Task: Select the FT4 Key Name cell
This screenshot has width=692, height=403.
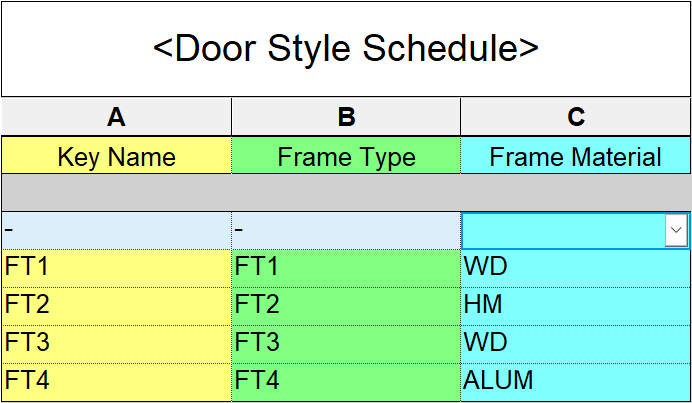Action: tap(116, 380)
